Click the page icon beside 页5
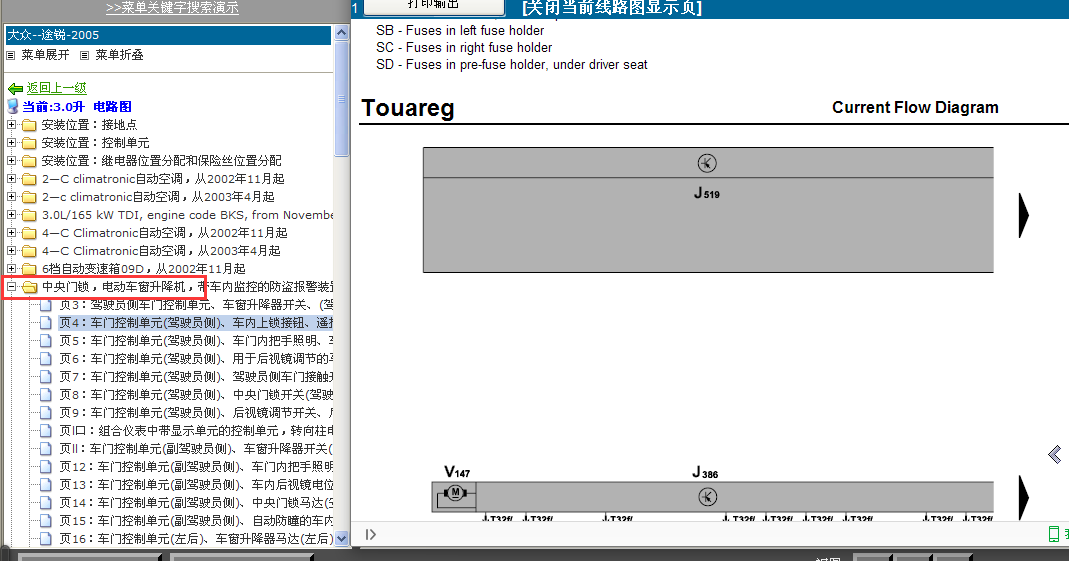The height and width of the screenshot is (561, 1069). click(x=46, y=341)
